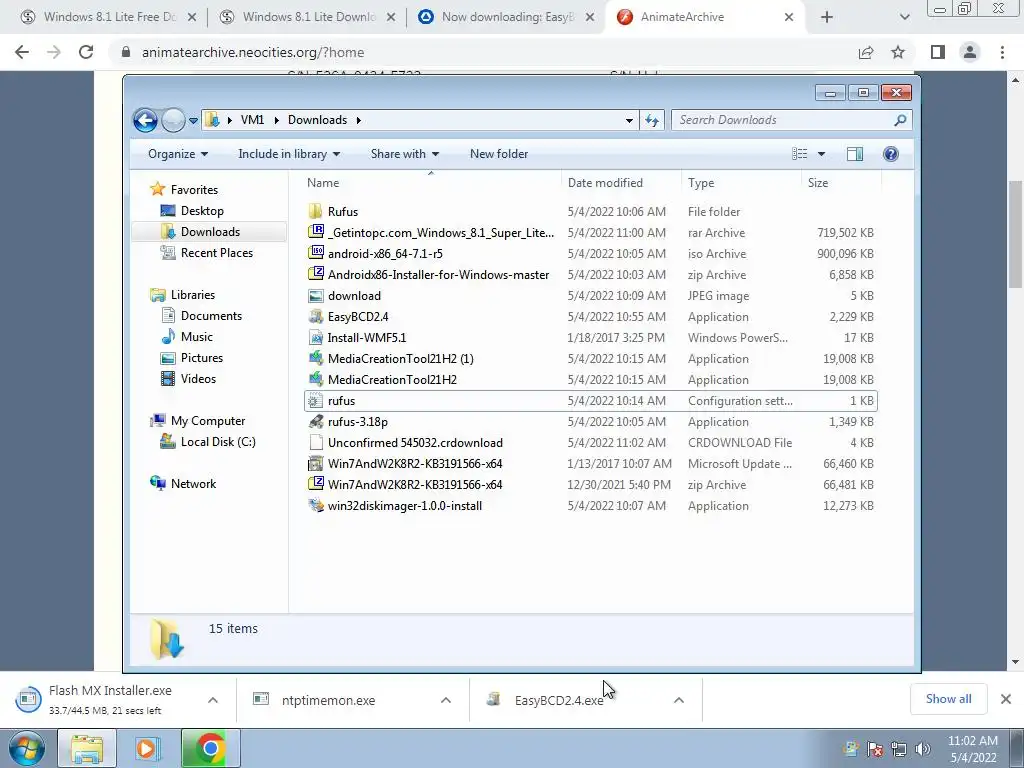The height and width of the screenshot is (768, 1024).
Task: Open the Action Center flag icon
Action: (x=874, y=749)
